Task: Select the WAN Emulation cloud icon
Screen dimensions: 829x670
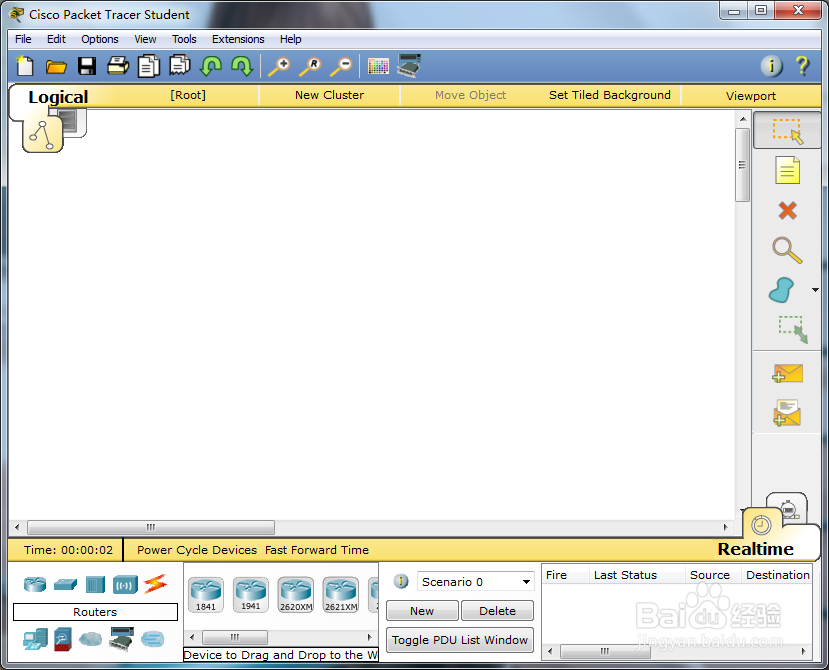Action: pyautogui.click(x=90, y=639)
